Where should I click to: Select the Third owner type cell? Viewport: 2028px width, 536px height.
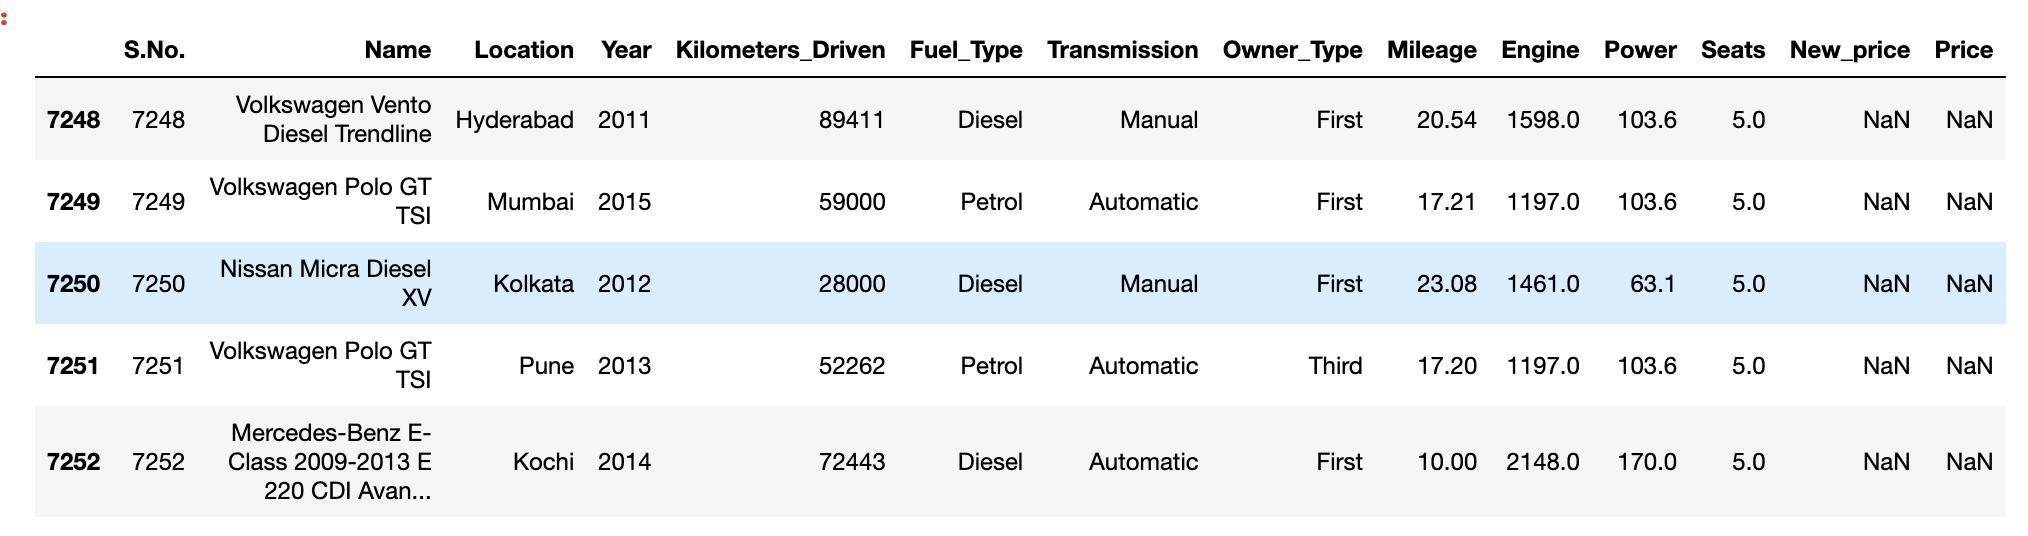click(1335, 366)
